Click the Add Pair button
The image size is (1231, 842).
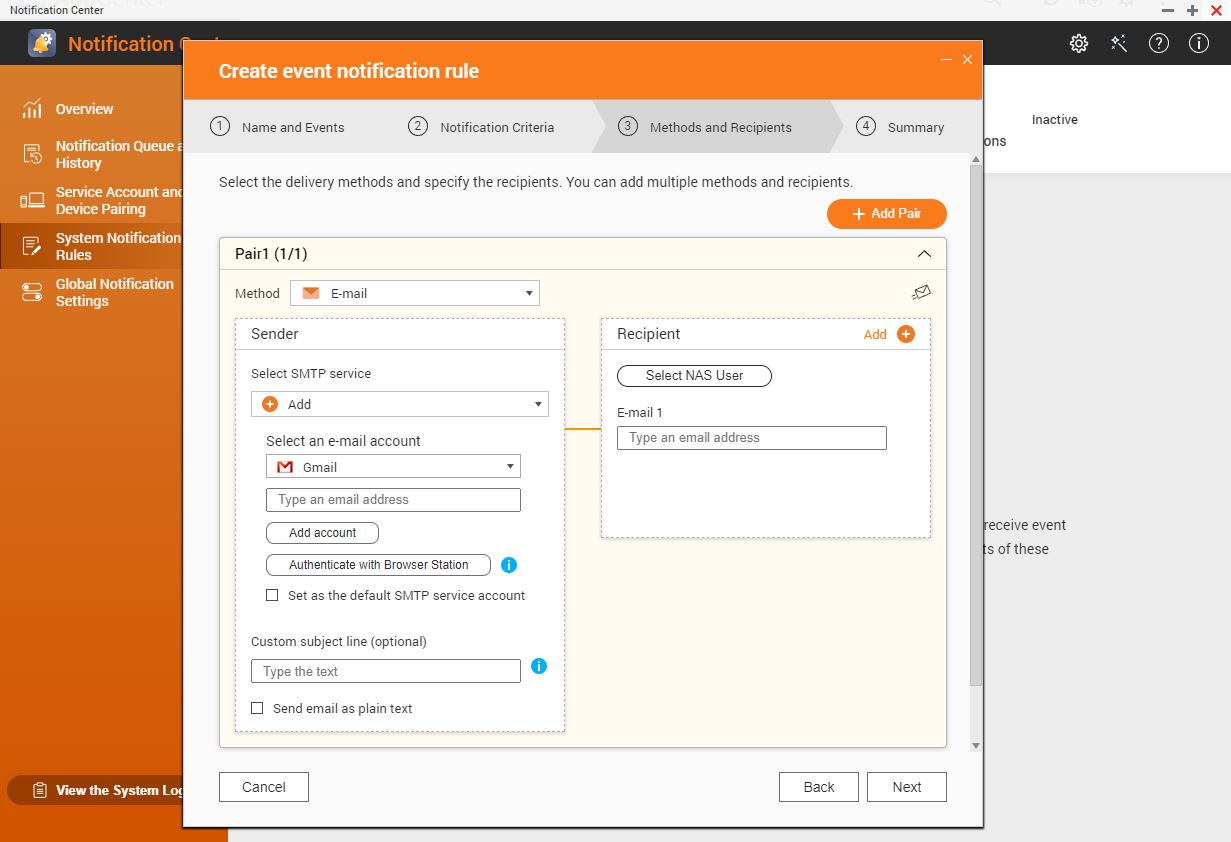click(x=886, y=214)
